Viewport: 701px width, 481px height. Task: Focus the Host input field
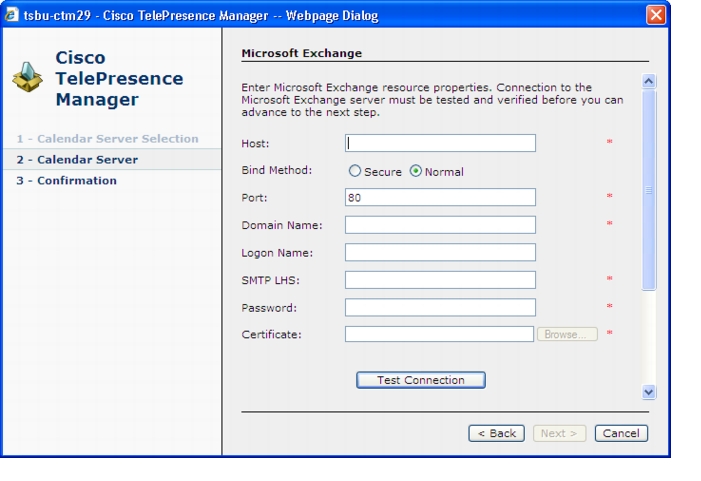[440, 143]
